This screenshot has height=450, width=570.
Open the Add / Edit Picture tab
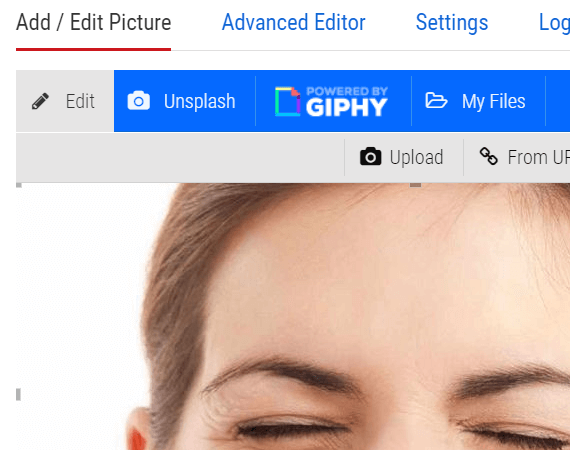pyautogui.click(x=93, y=23)
